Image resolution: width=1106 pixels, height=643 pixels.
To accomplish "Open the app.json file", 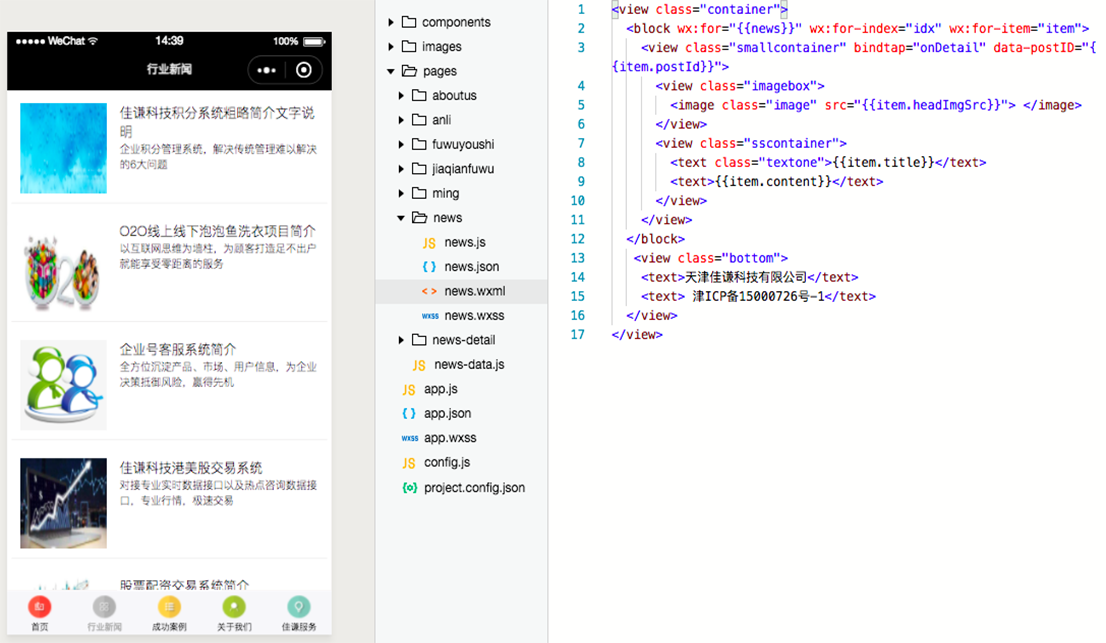I will tap(447, 413).
